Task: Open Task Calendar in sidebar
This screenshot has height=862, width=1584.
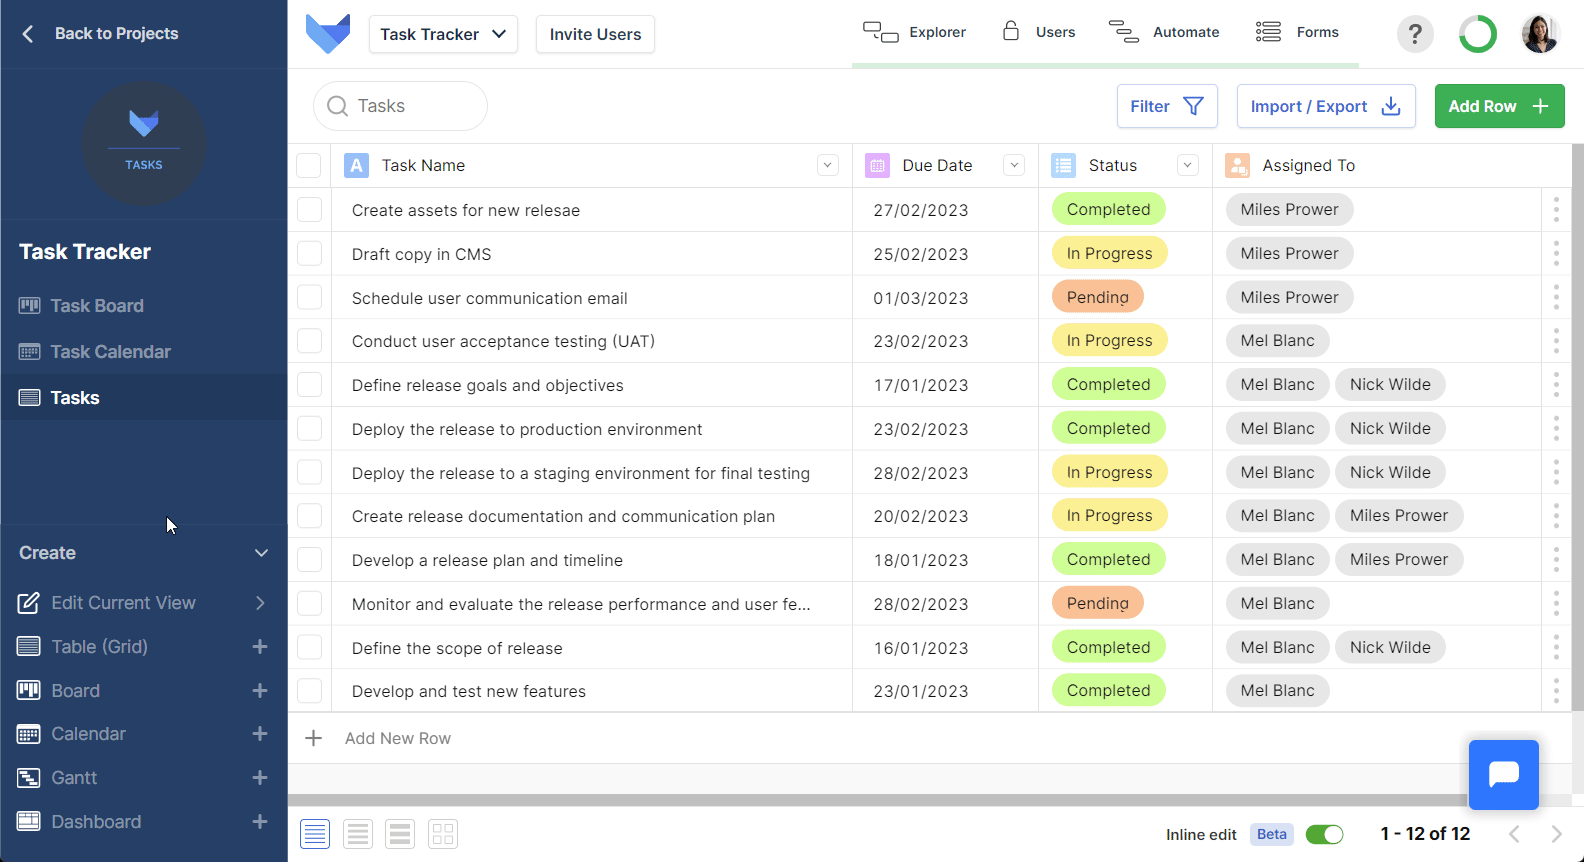Action: [144, 352]
